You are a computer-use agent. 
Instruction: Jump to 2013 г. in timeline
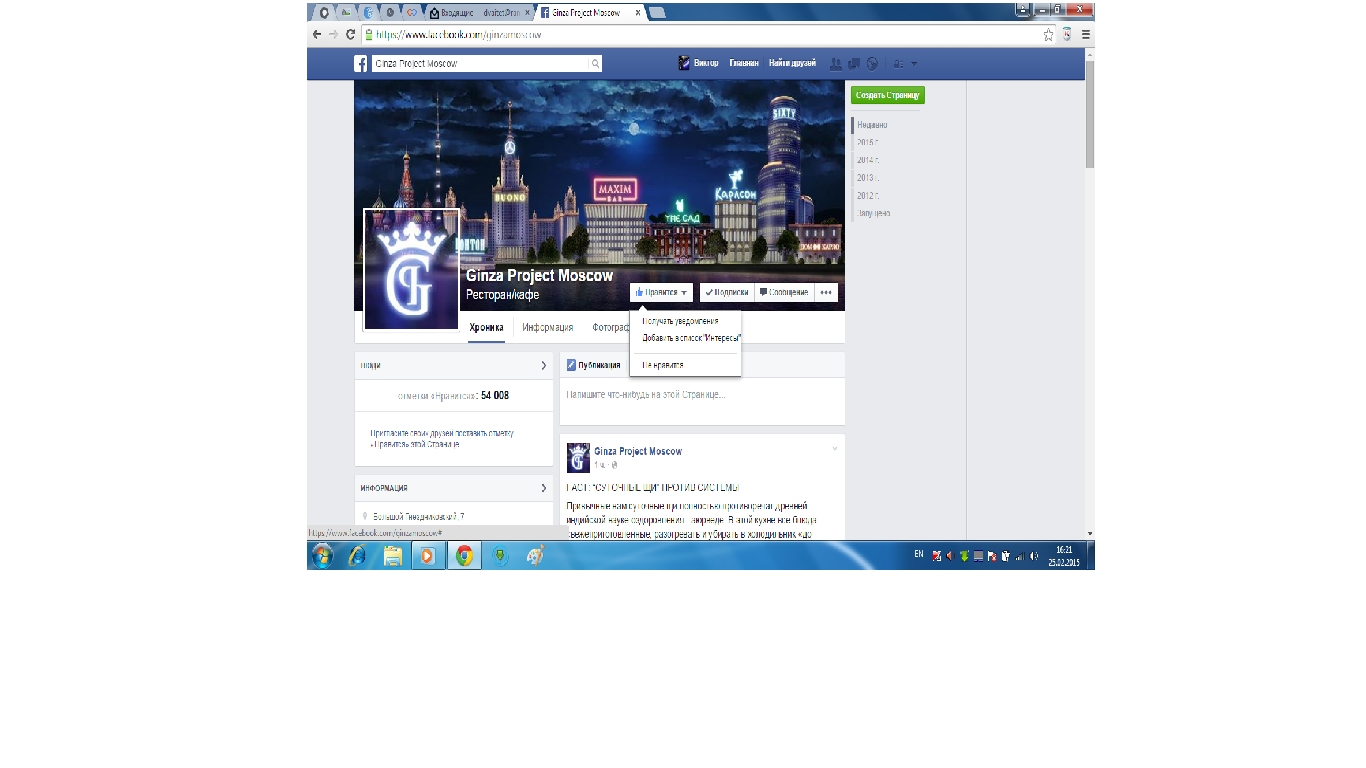coord(867,178)
